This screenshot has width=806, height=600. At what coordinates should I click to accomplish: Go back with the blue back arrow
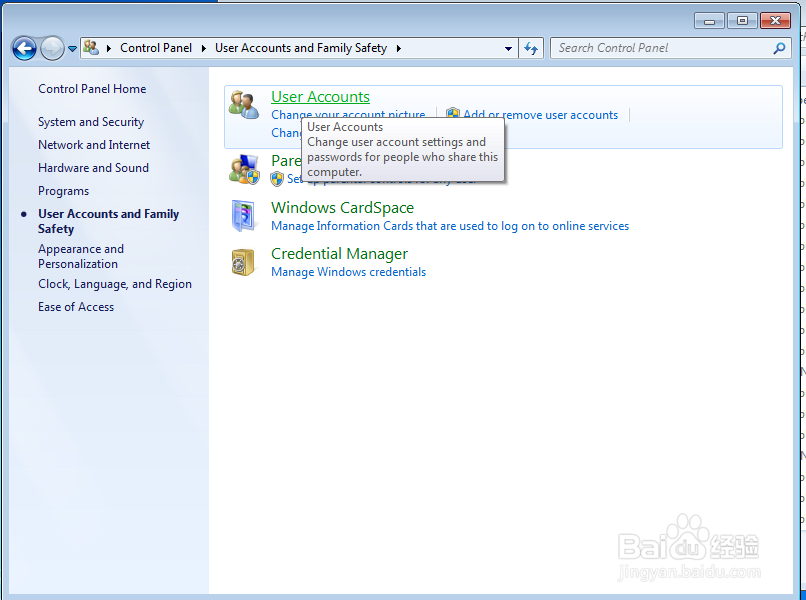(x=24, y=49)
